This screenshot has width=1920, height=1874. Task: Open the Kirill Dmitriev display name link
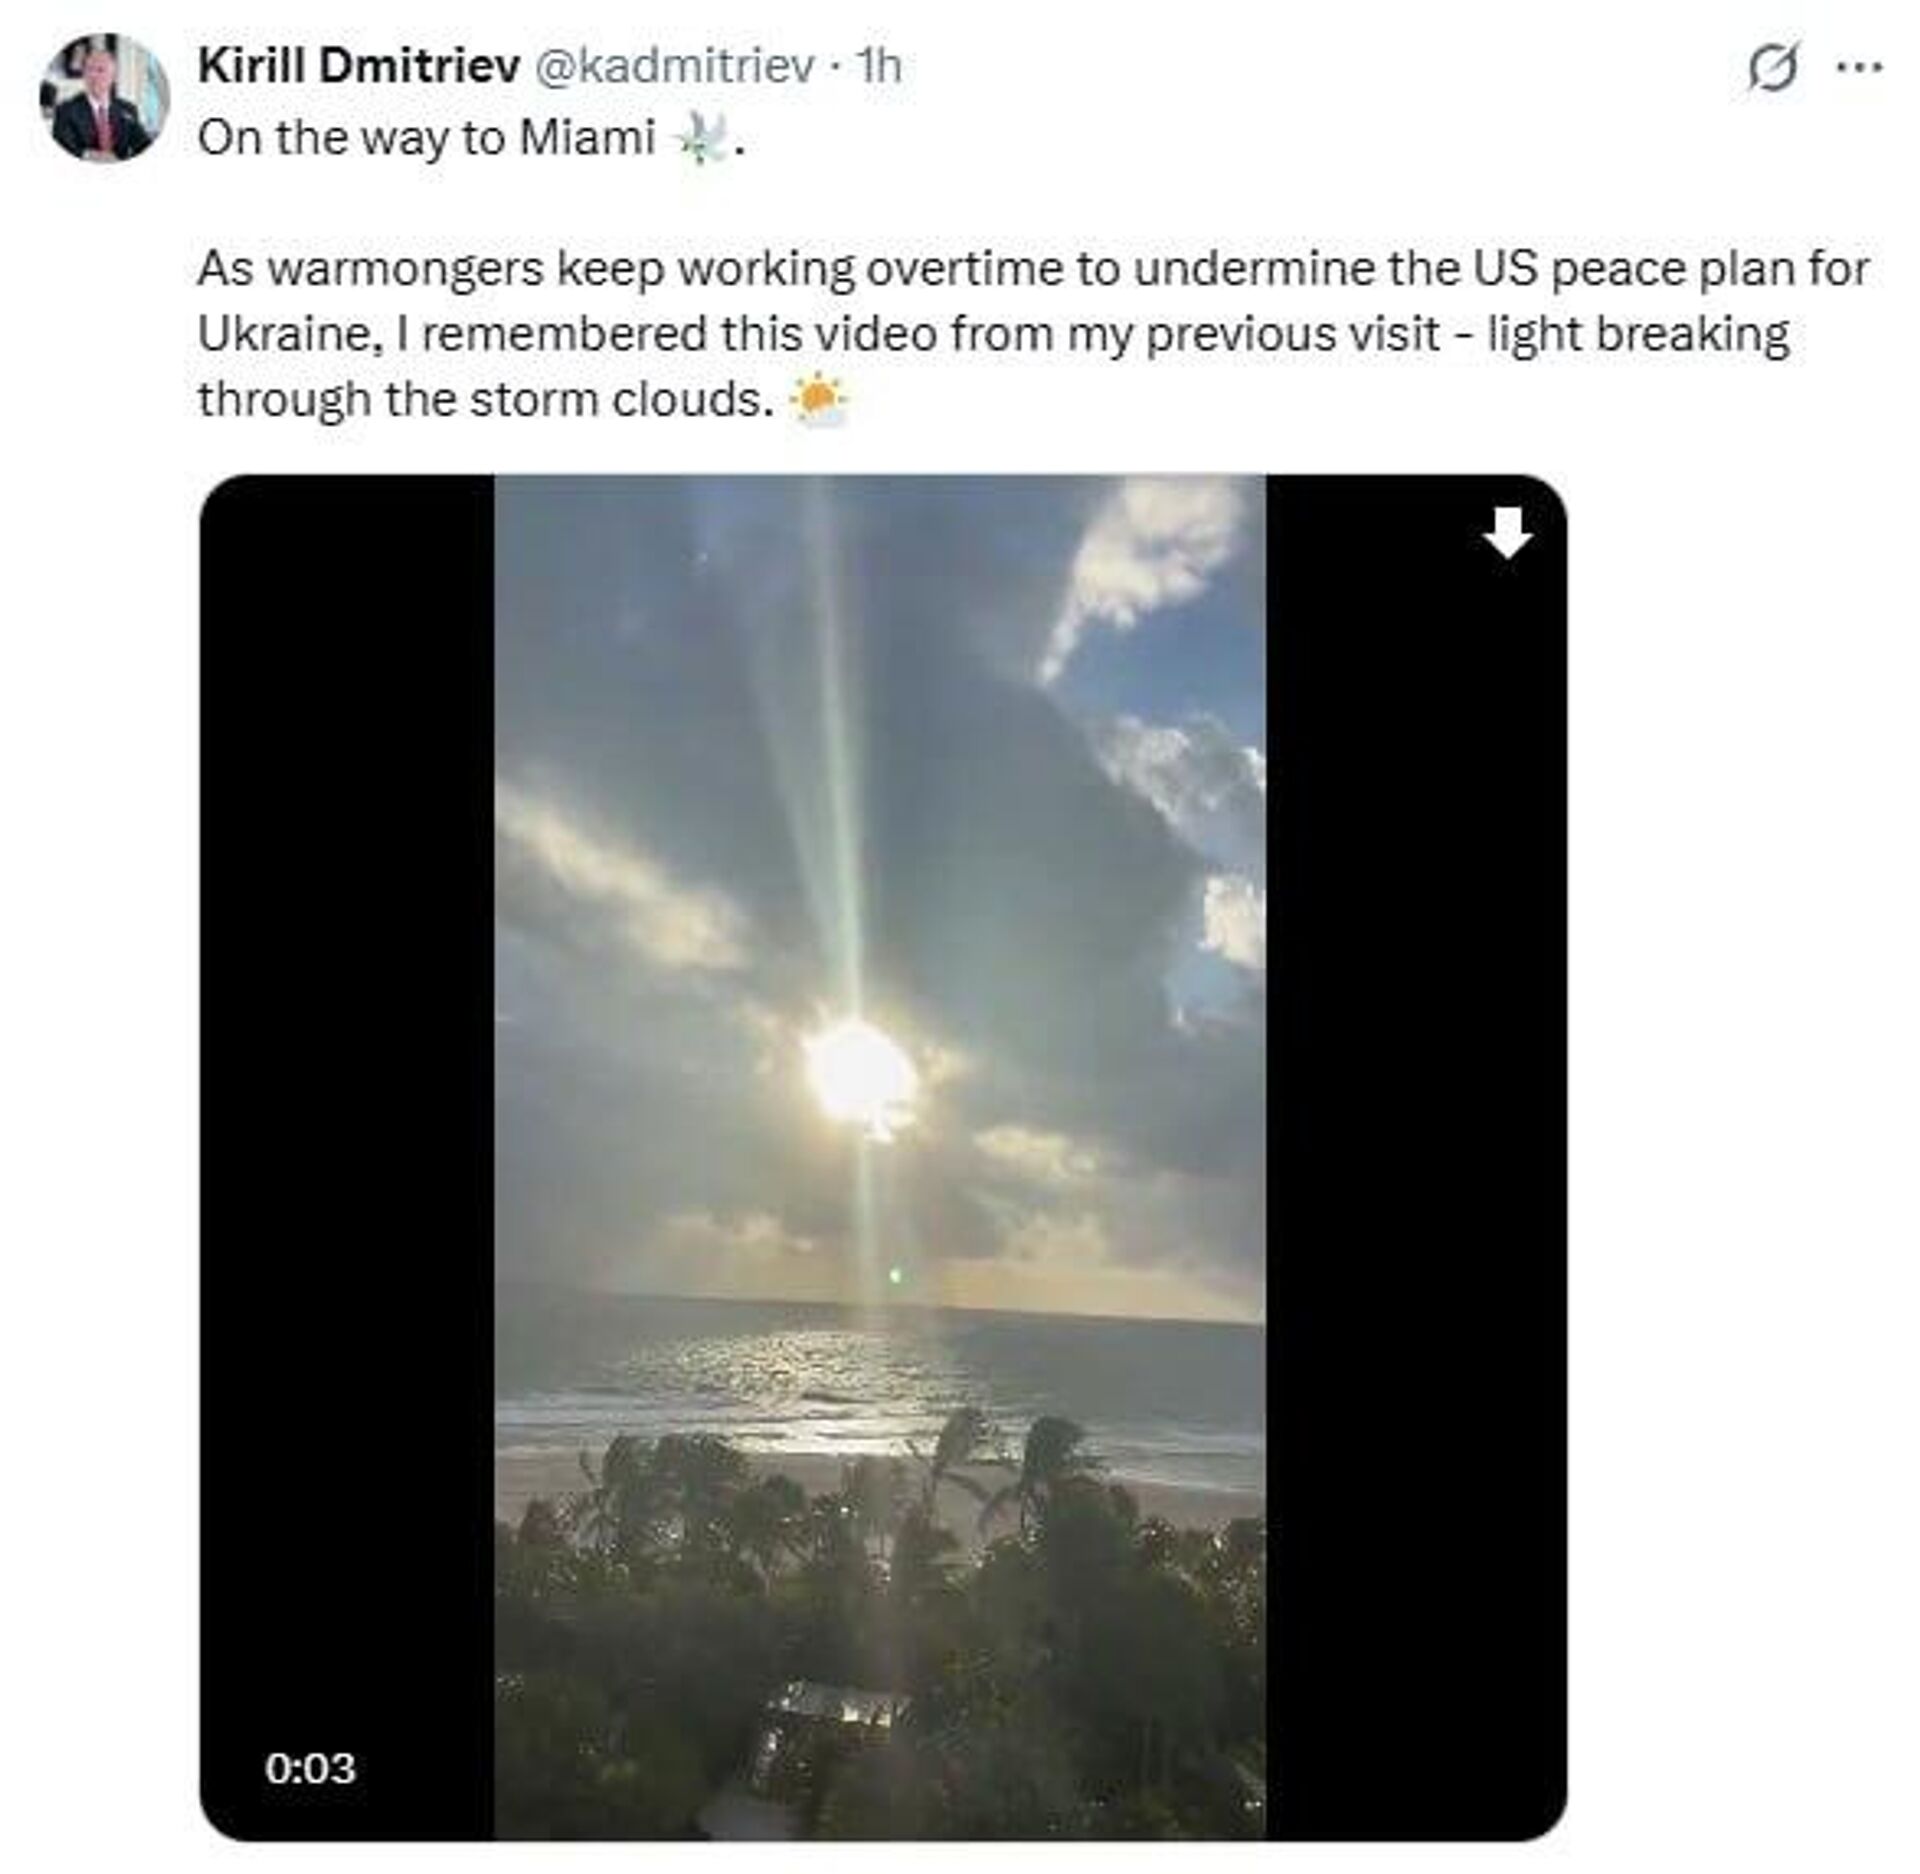click(359, 67)
